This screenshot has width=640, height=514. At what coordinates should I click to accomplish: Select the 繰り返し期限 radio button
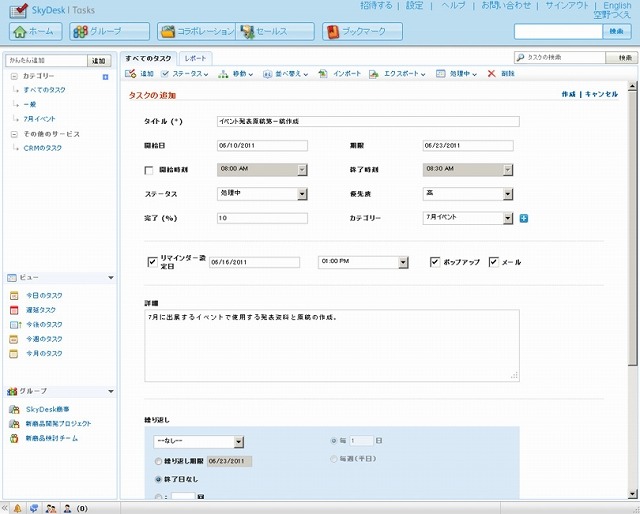tap(158, 461)
